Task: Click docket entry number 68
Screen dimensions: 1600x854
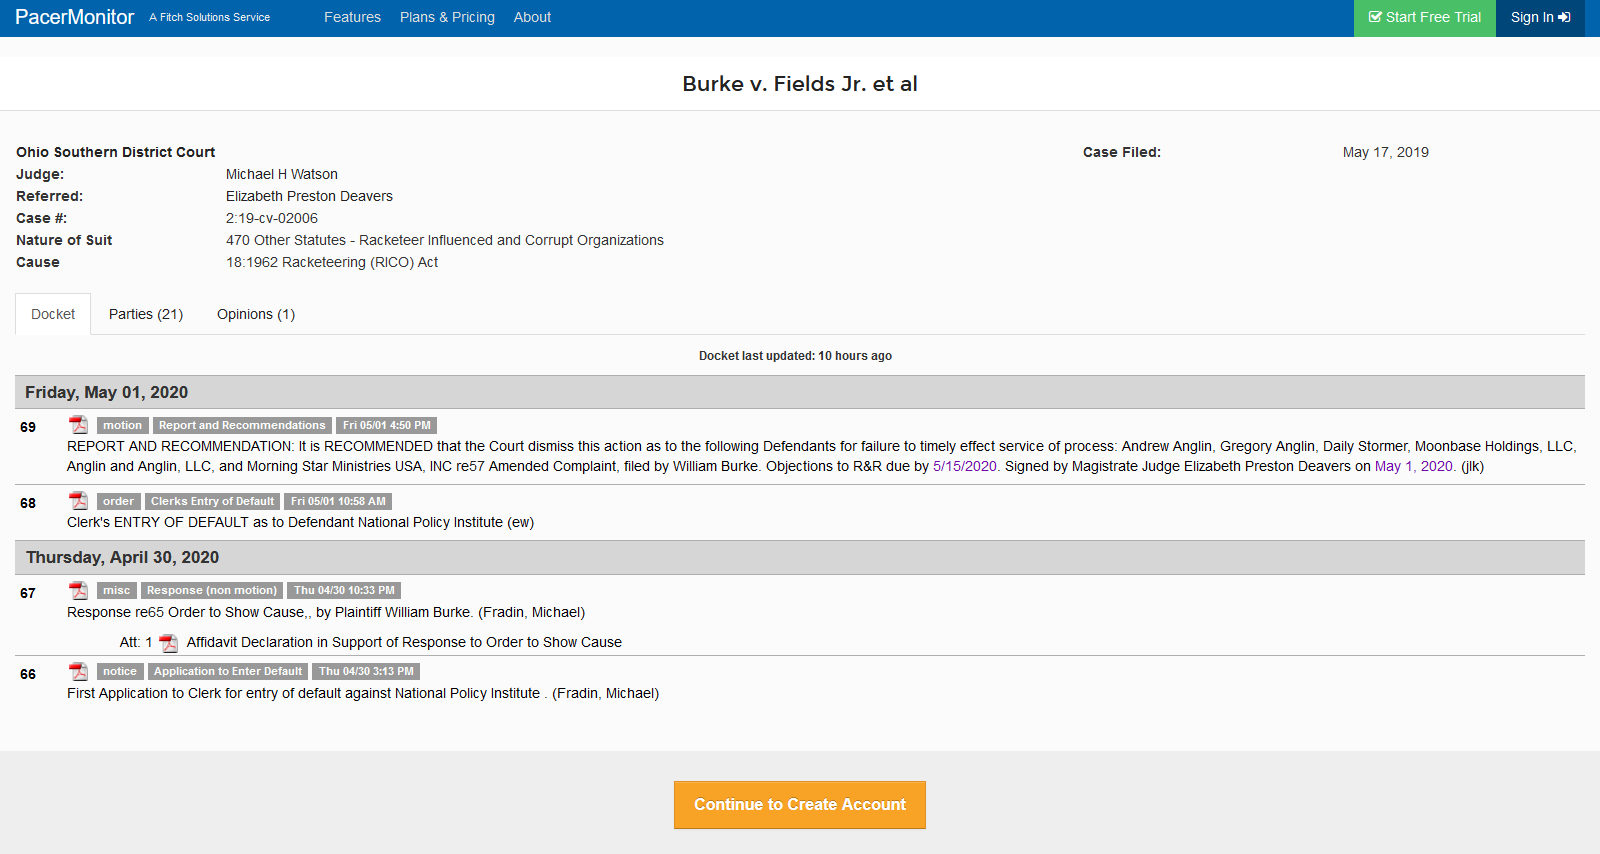Action: [28, 503]
